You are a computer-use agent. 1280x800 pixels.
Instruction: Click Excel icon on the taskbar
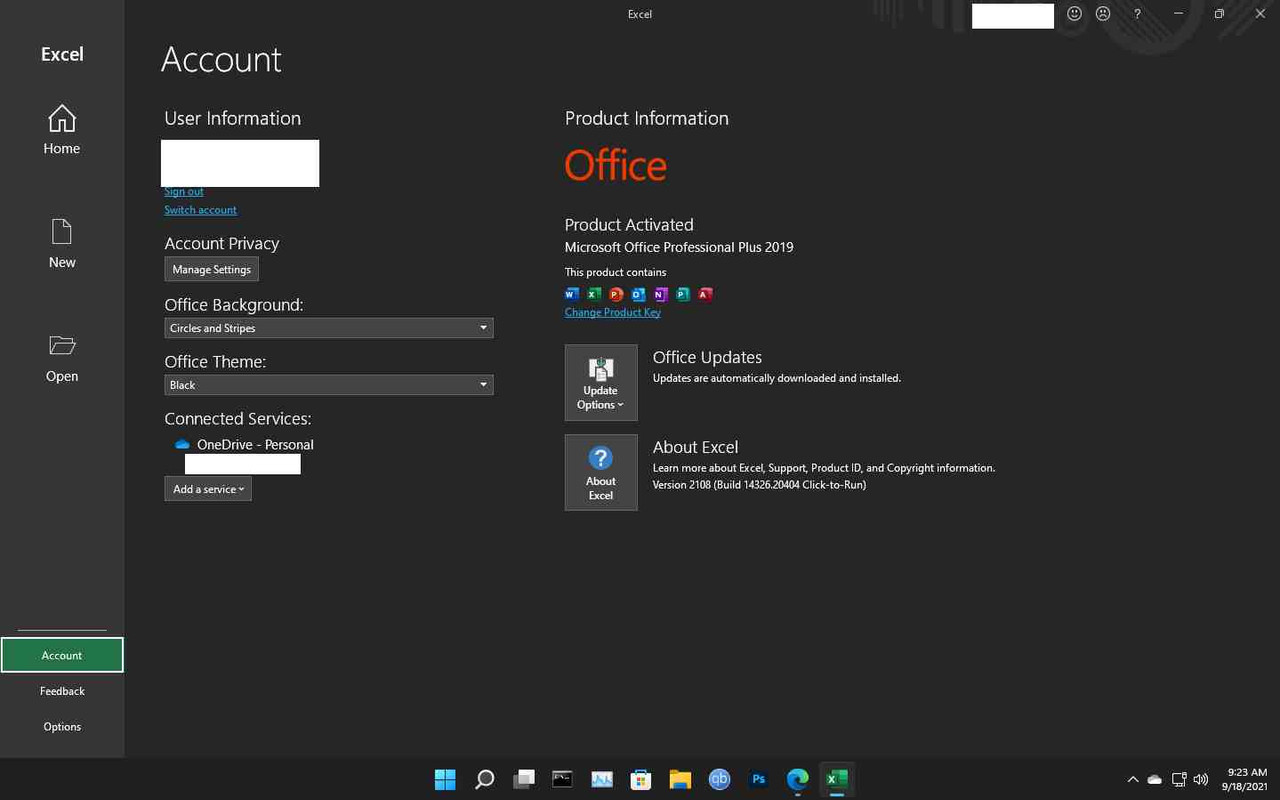point(836,779)
